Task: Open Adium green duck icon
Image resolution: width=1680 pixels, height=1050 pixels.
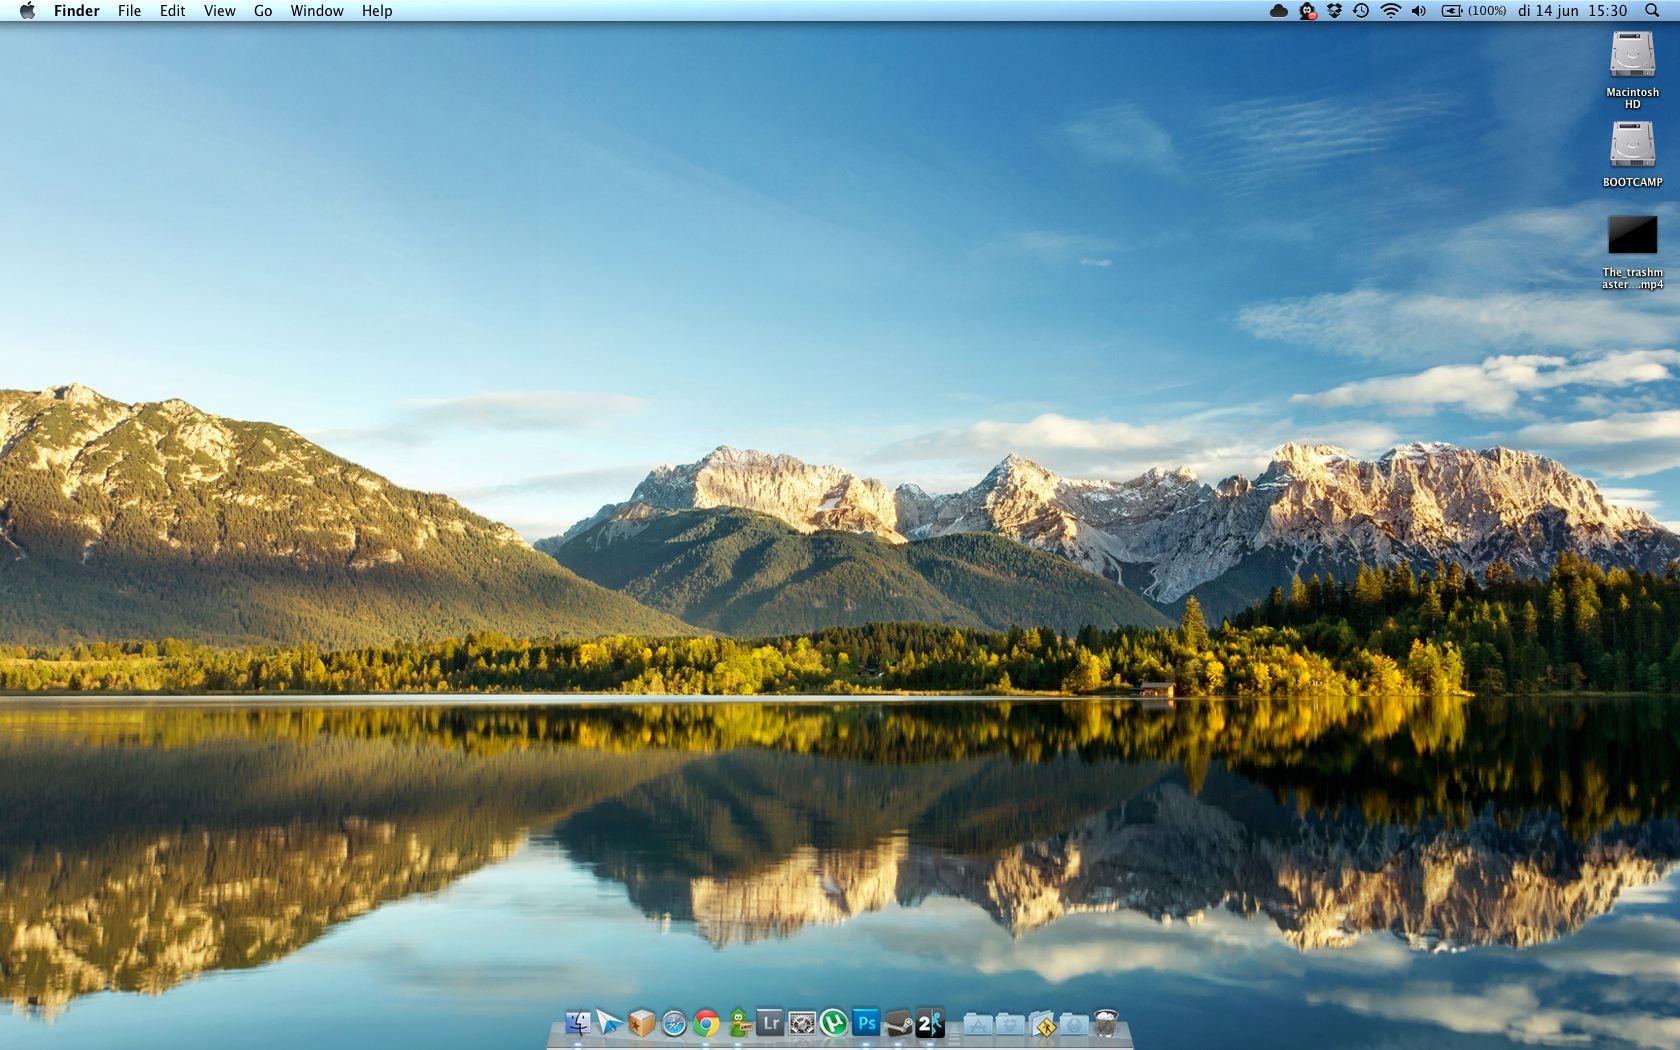Action: (x=739, y=1023)
